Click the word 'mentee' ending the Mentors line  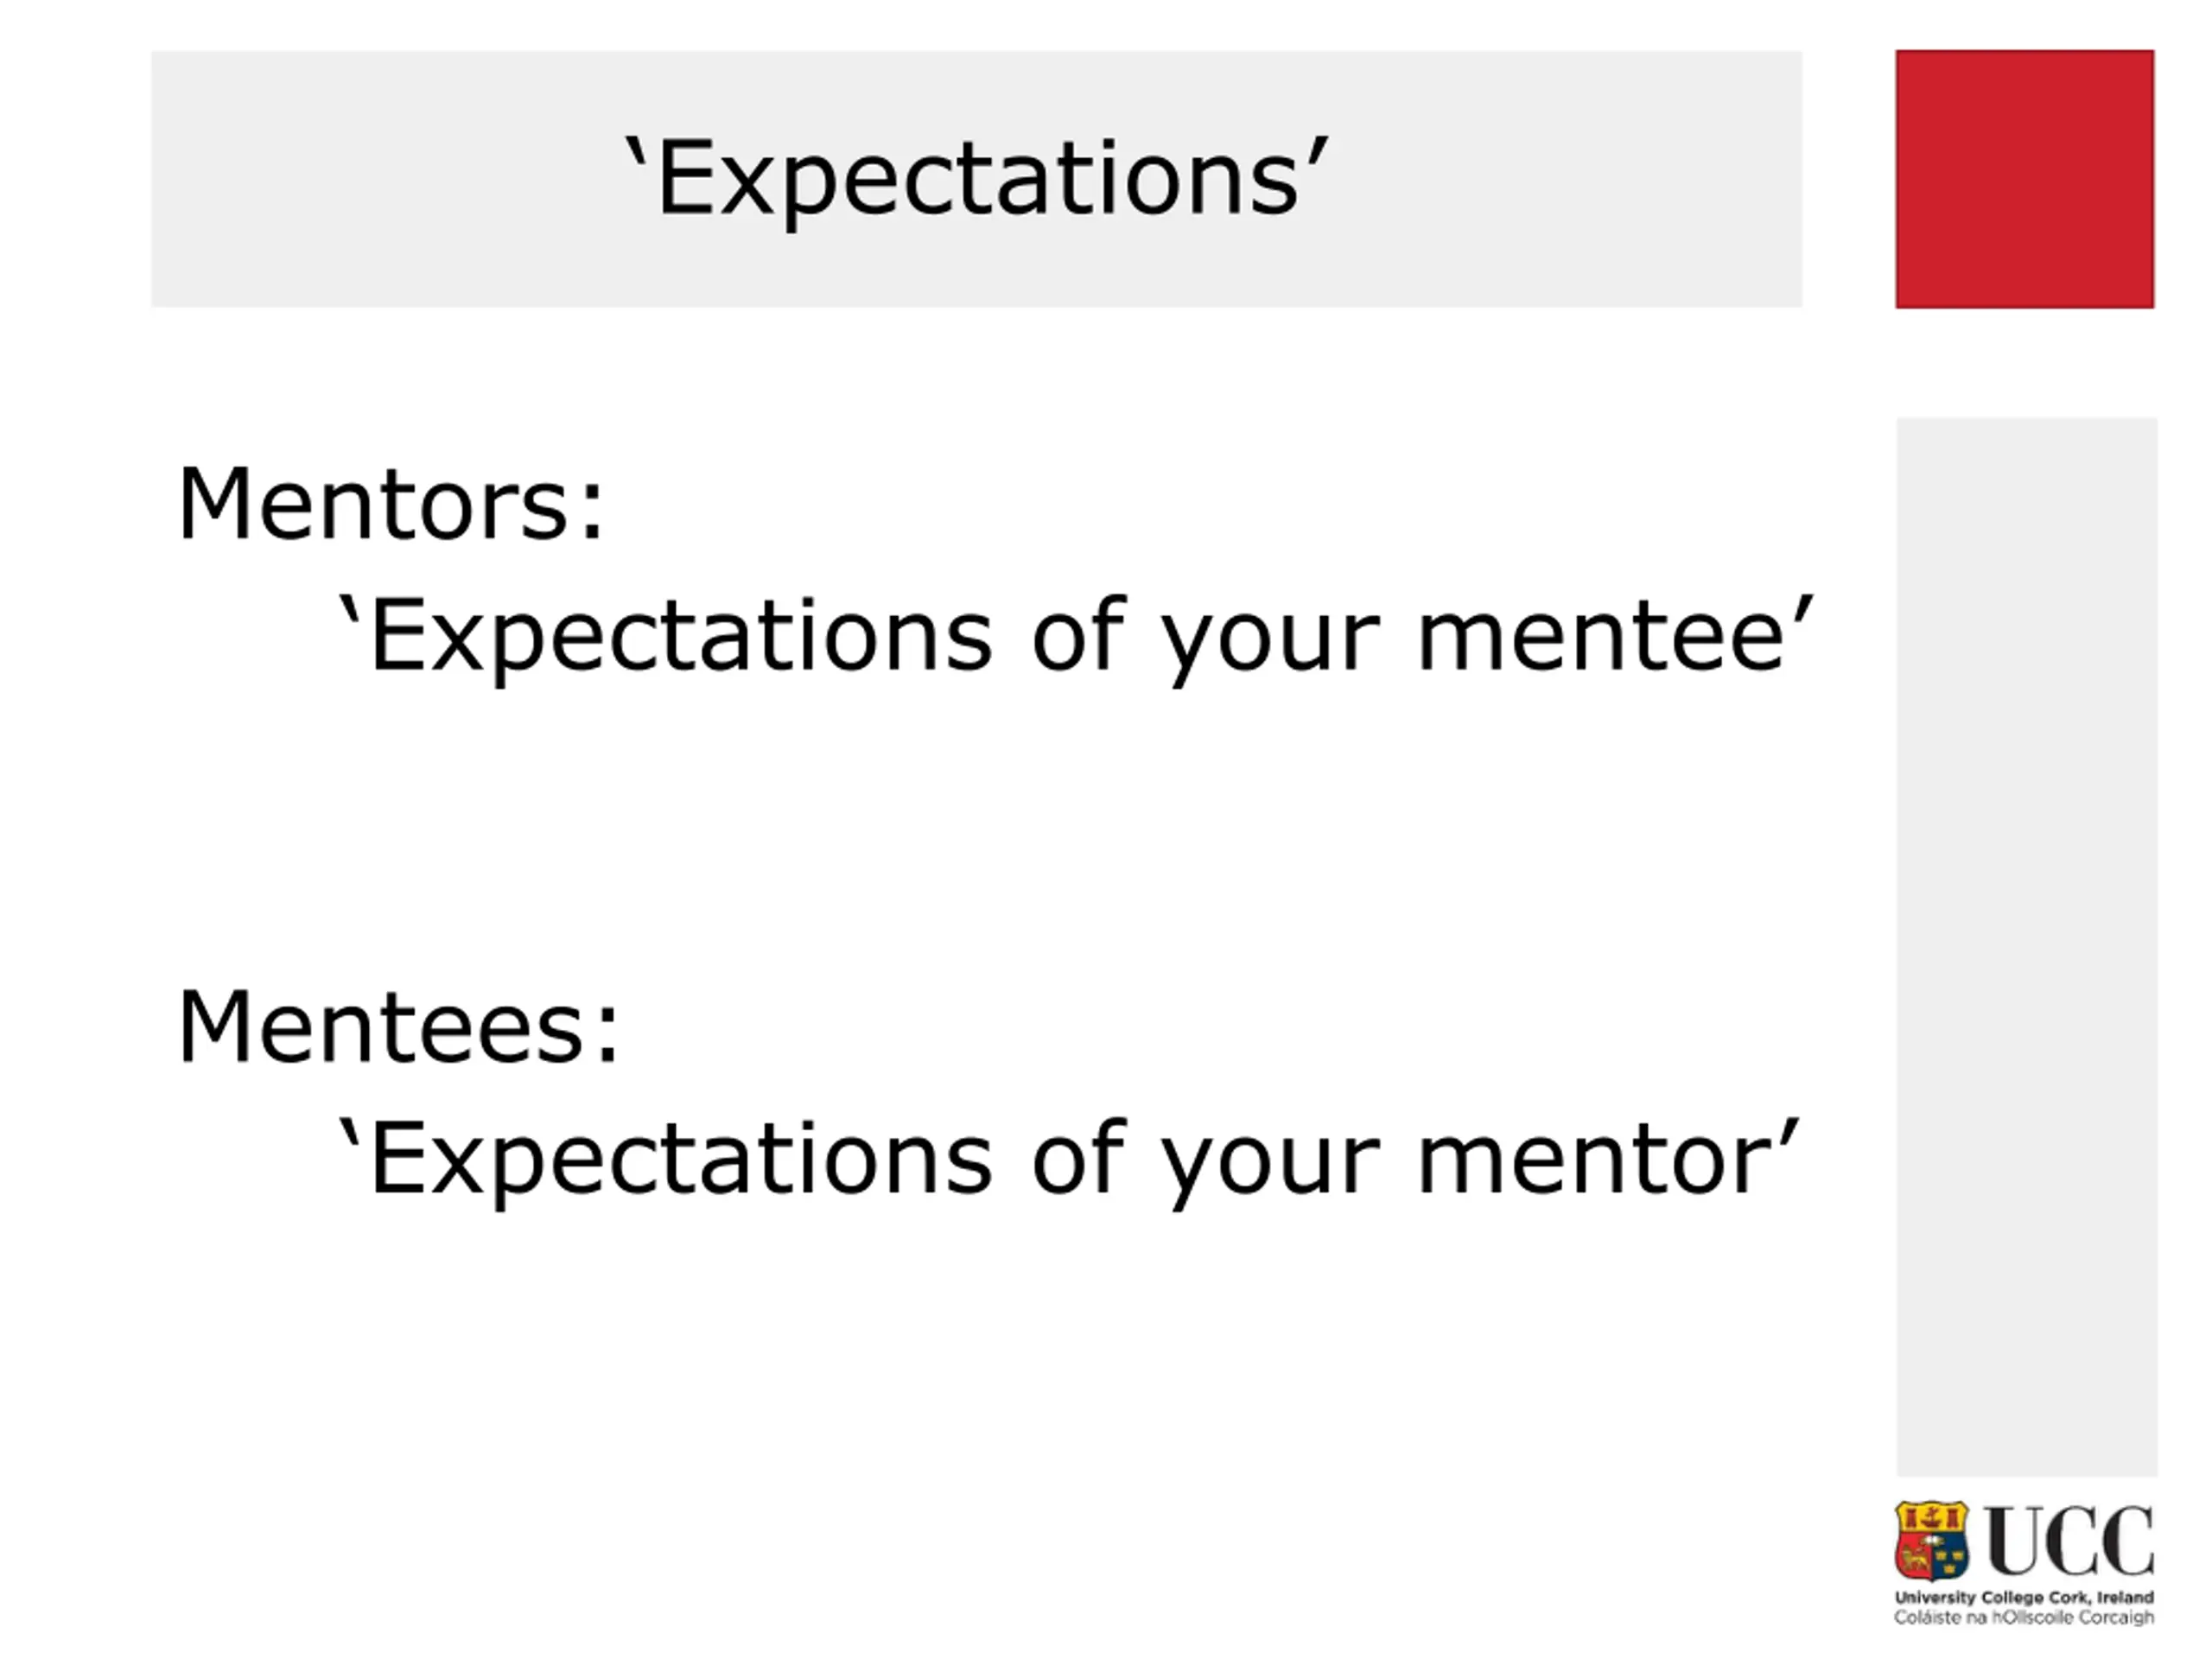(x=1602, y=636)
